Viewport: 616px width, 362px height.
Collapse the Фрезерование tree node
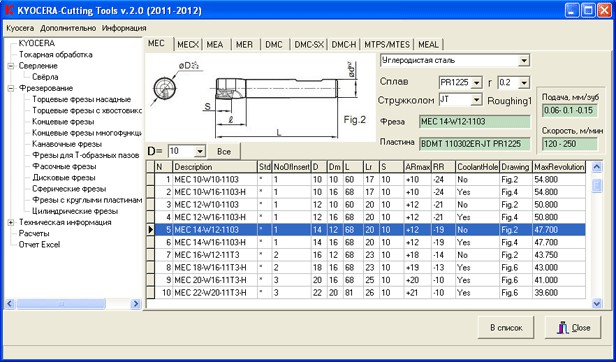(11, 88)
